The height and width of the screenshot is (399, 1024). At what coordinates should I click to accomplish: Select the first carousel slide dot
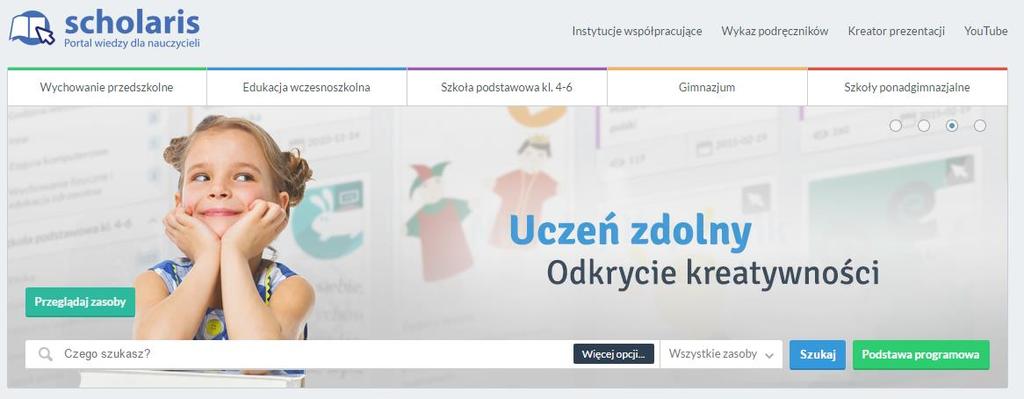point(895,125)
